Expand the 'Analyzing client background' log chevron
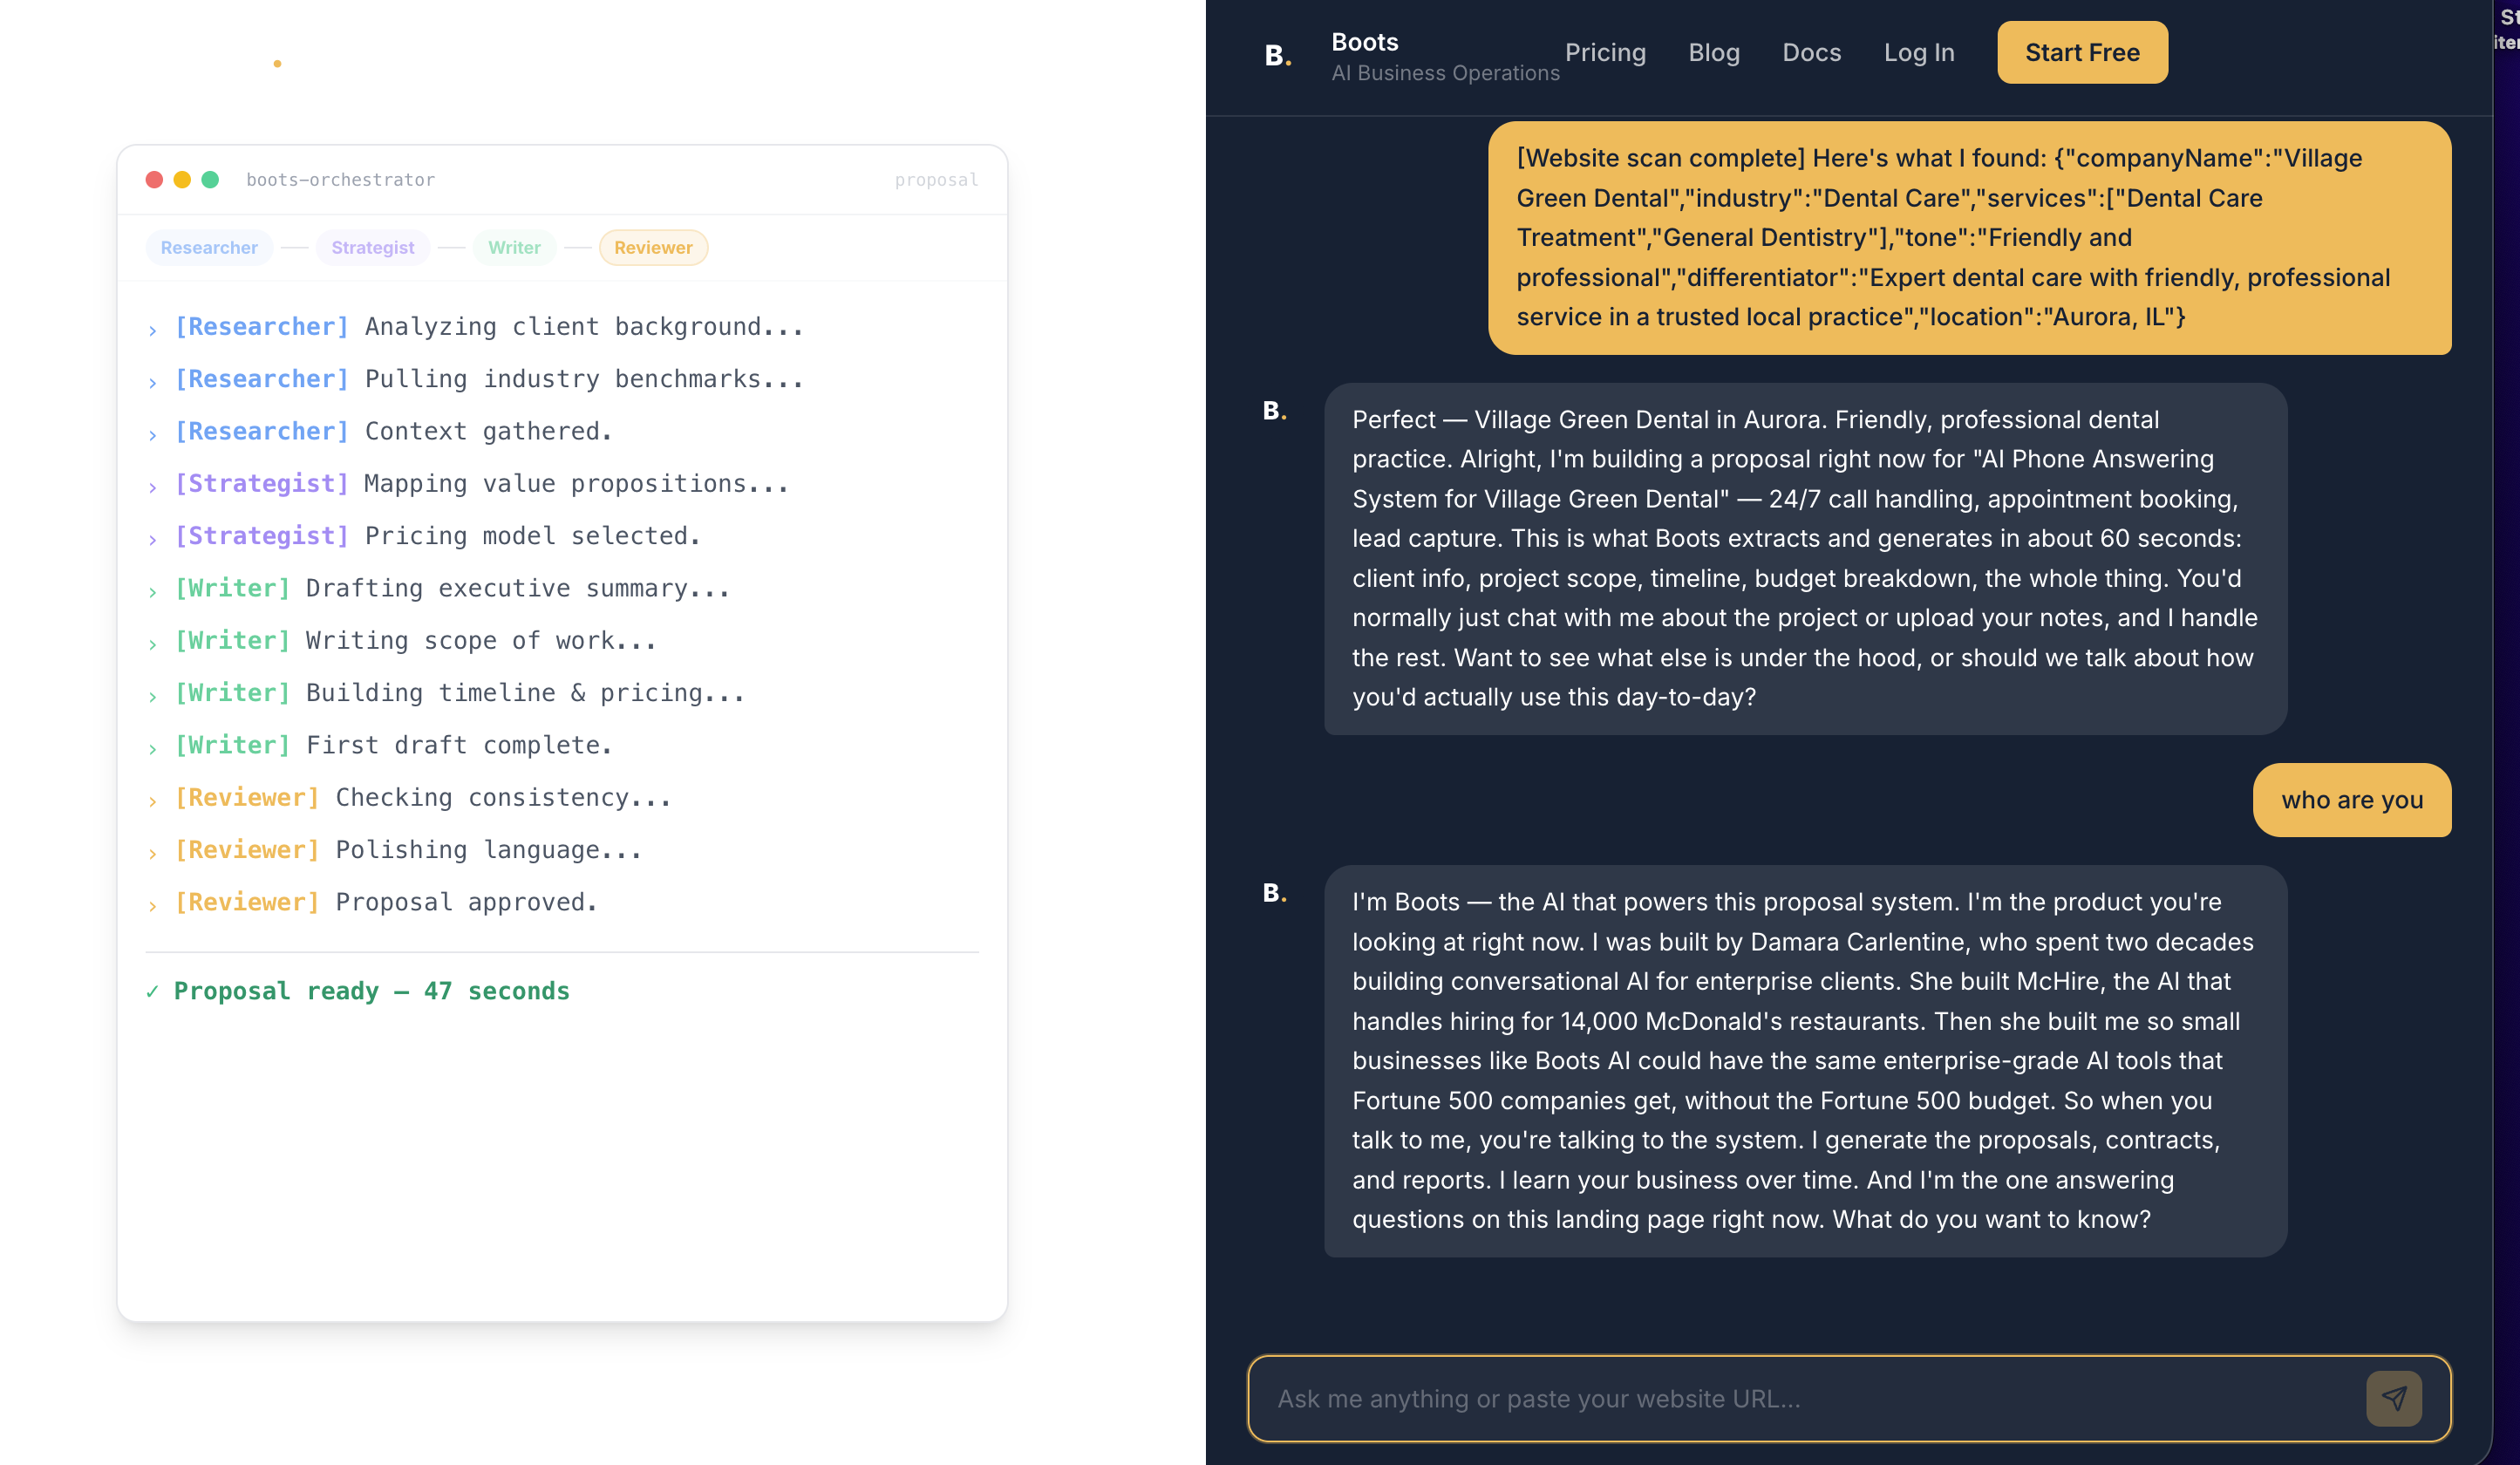This screenshot has height=1465, width=2520. coord(152,330)
